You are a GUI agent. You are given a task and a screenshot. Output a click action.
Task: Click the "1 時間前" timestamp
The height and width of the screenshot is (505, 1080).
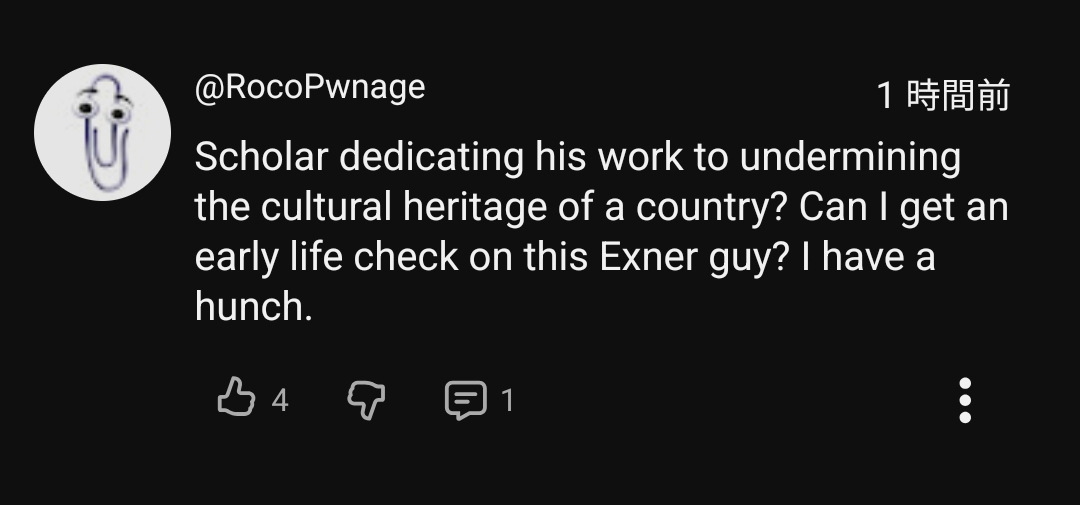(x=942, y=96)
